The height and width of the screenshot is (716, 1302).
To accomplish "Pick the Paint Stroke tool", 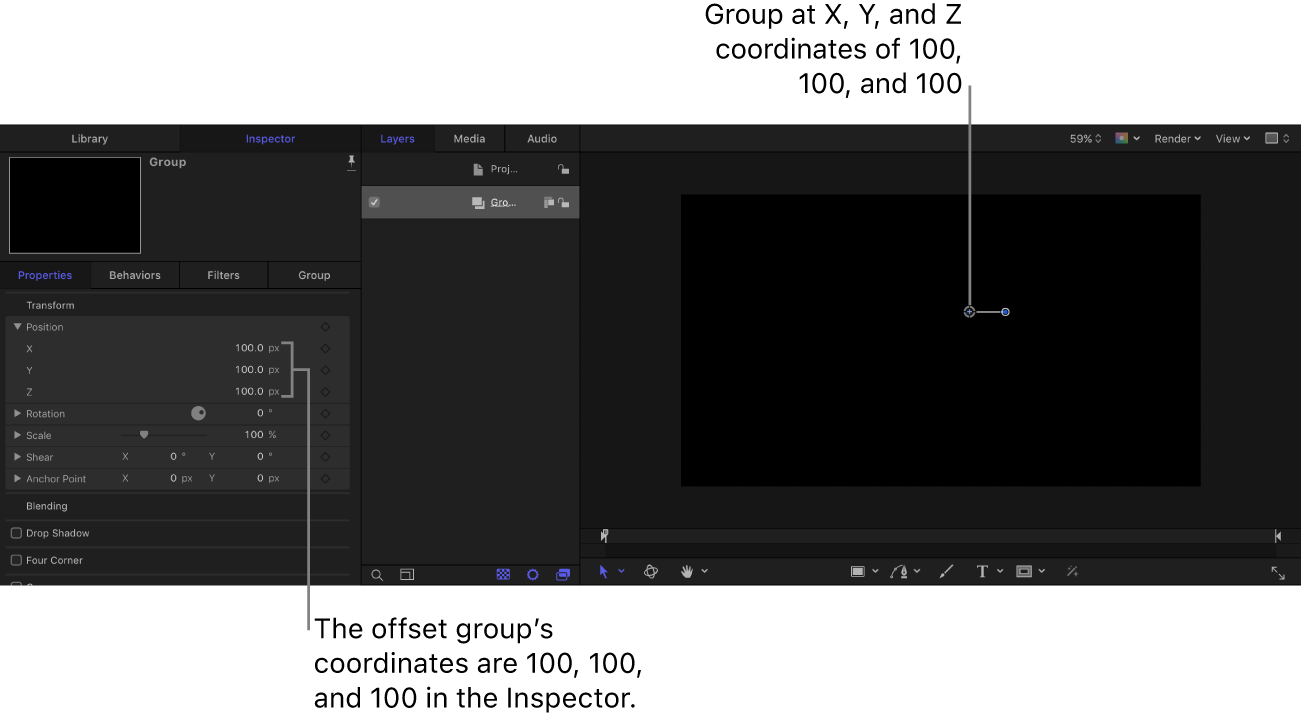I will 946,571.
